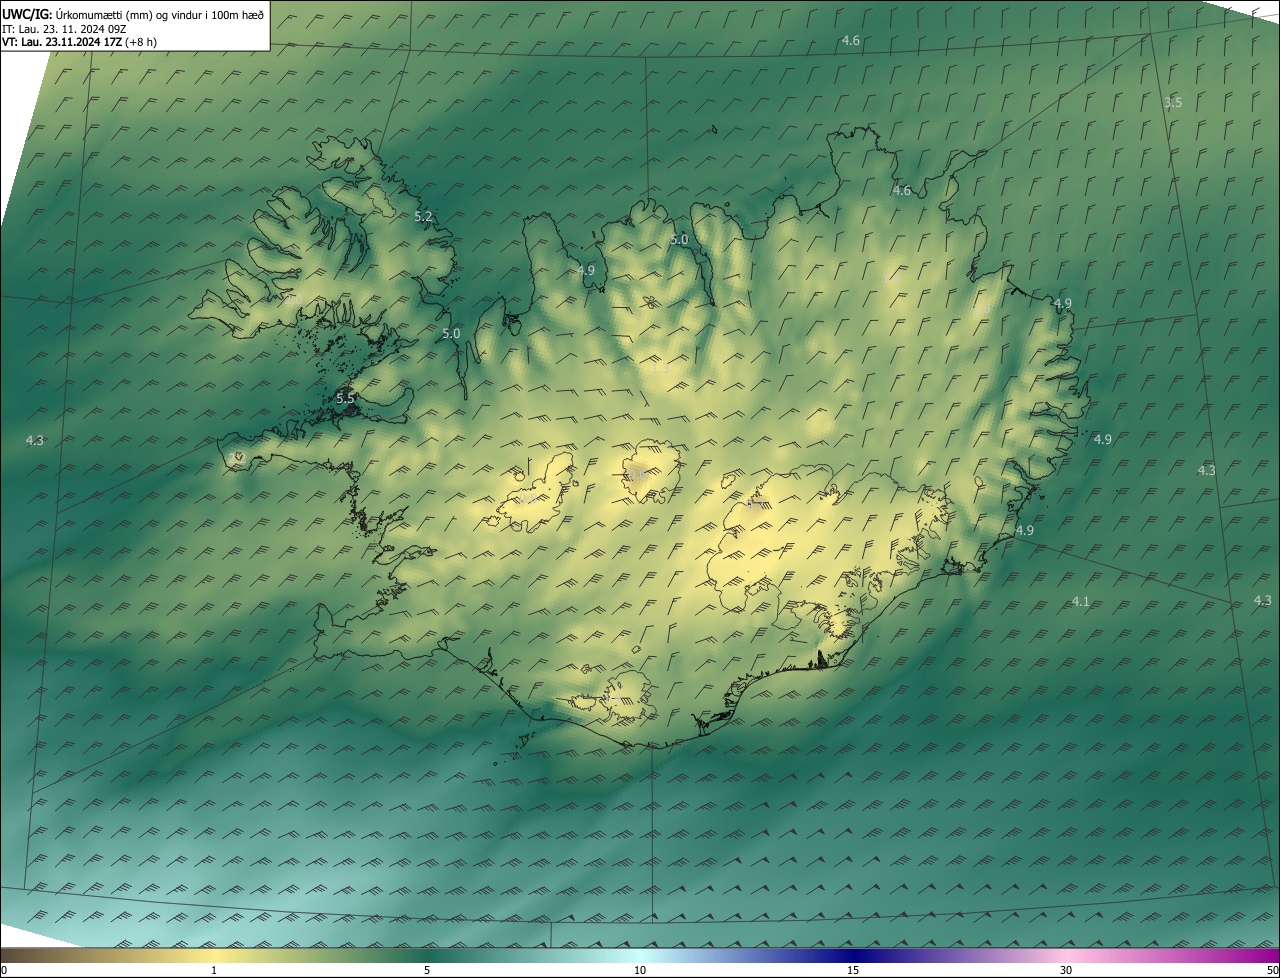
Task: Click the 5.5 value label on the map
Action: [x=345, y=398]
